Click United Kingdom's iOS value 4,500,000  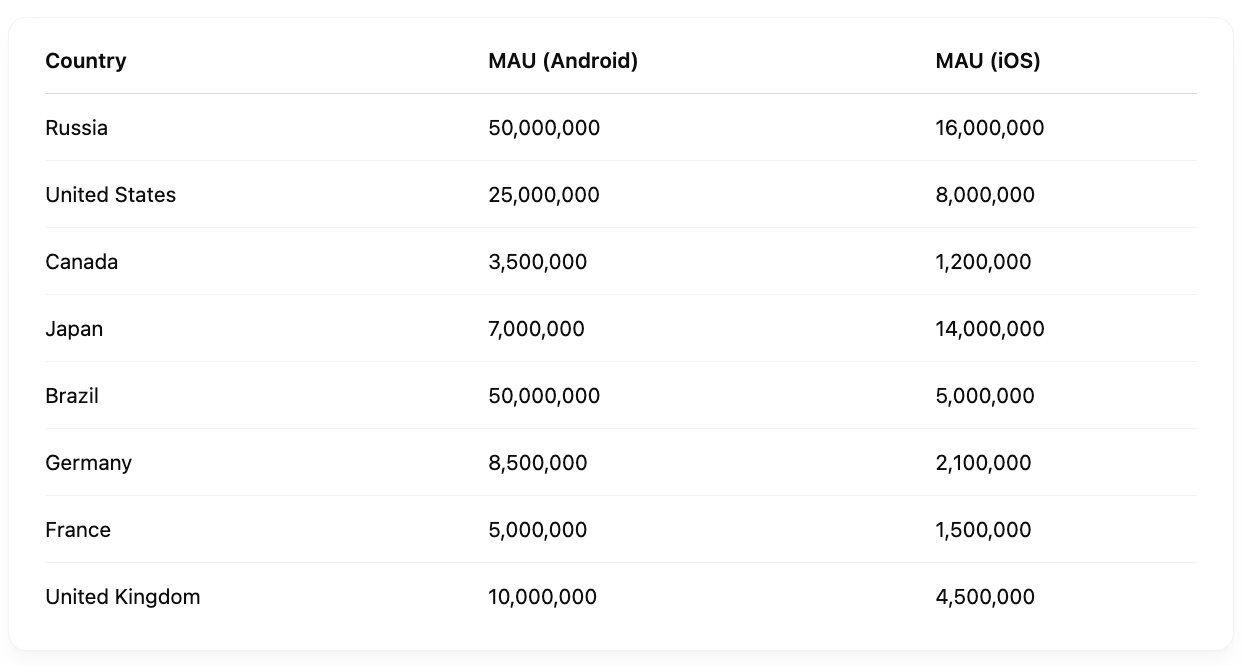985,597
